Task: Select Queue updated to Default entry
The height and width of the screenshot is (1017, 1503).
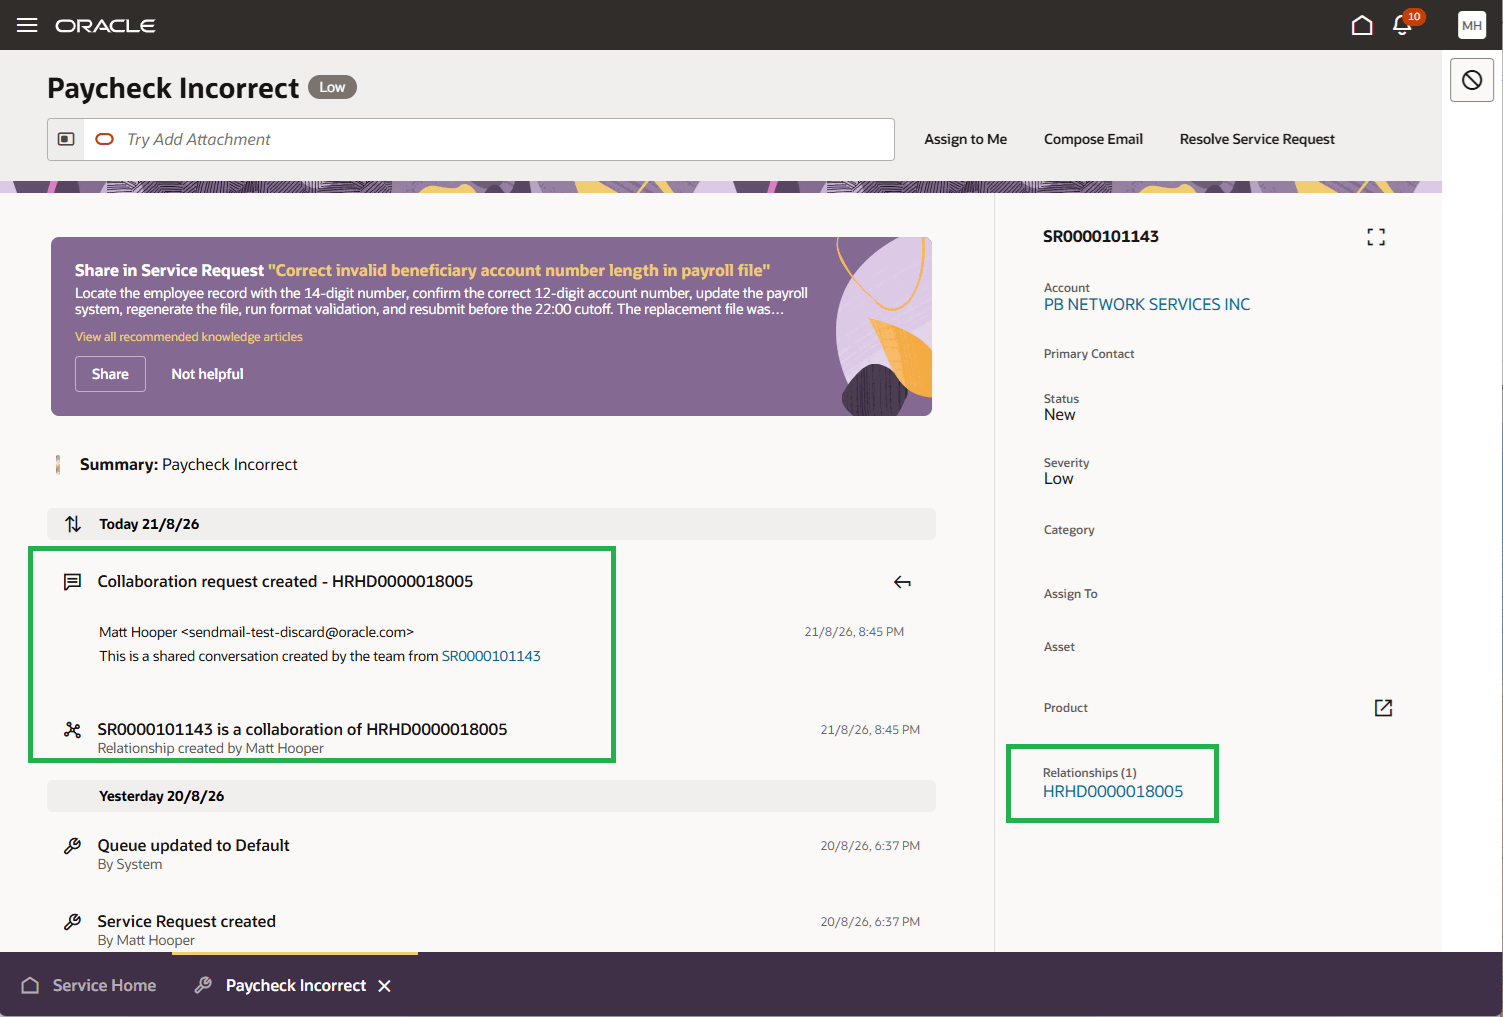Action: coord(193,846)
